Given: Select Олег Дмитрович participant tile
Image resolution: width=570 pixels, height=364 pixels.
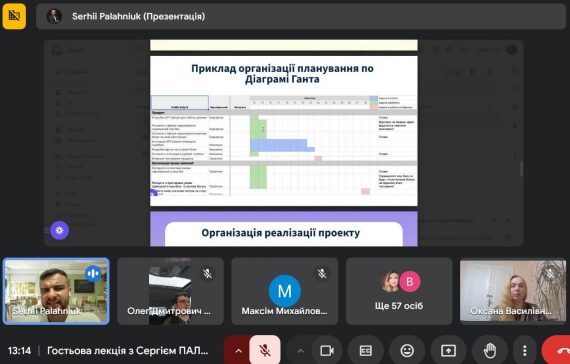Looking at the screenshot, I should pyautogui.click(x=170, y=291).
